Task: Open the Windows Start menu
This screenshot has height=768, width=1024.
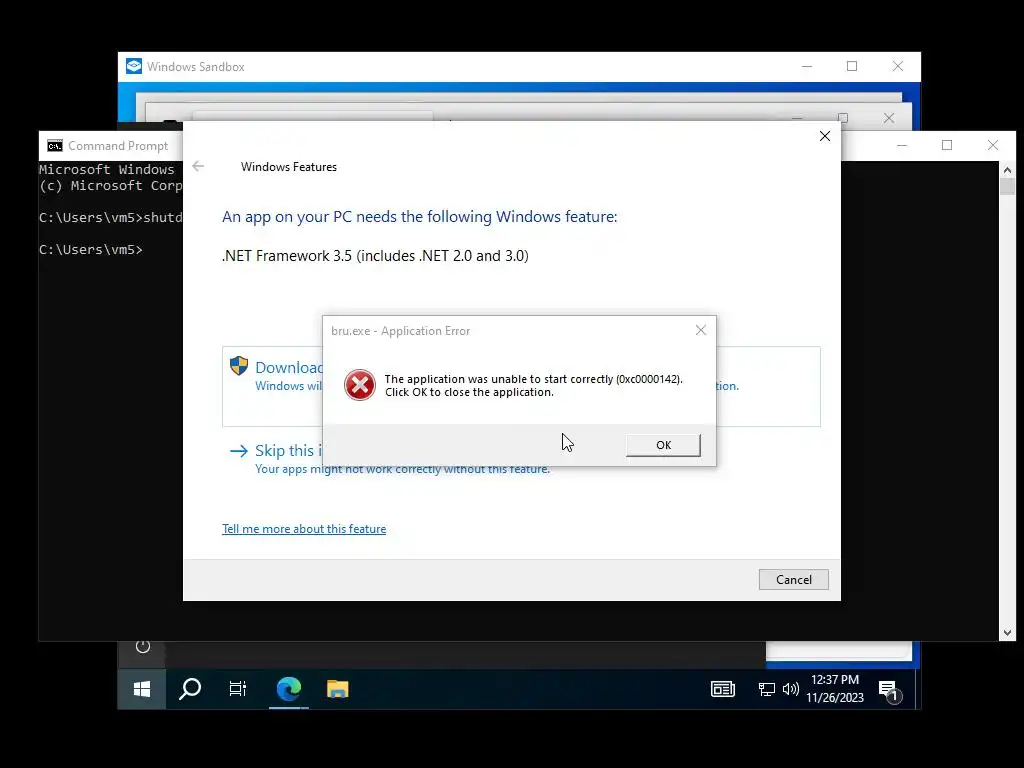Action: pos(142,689)
